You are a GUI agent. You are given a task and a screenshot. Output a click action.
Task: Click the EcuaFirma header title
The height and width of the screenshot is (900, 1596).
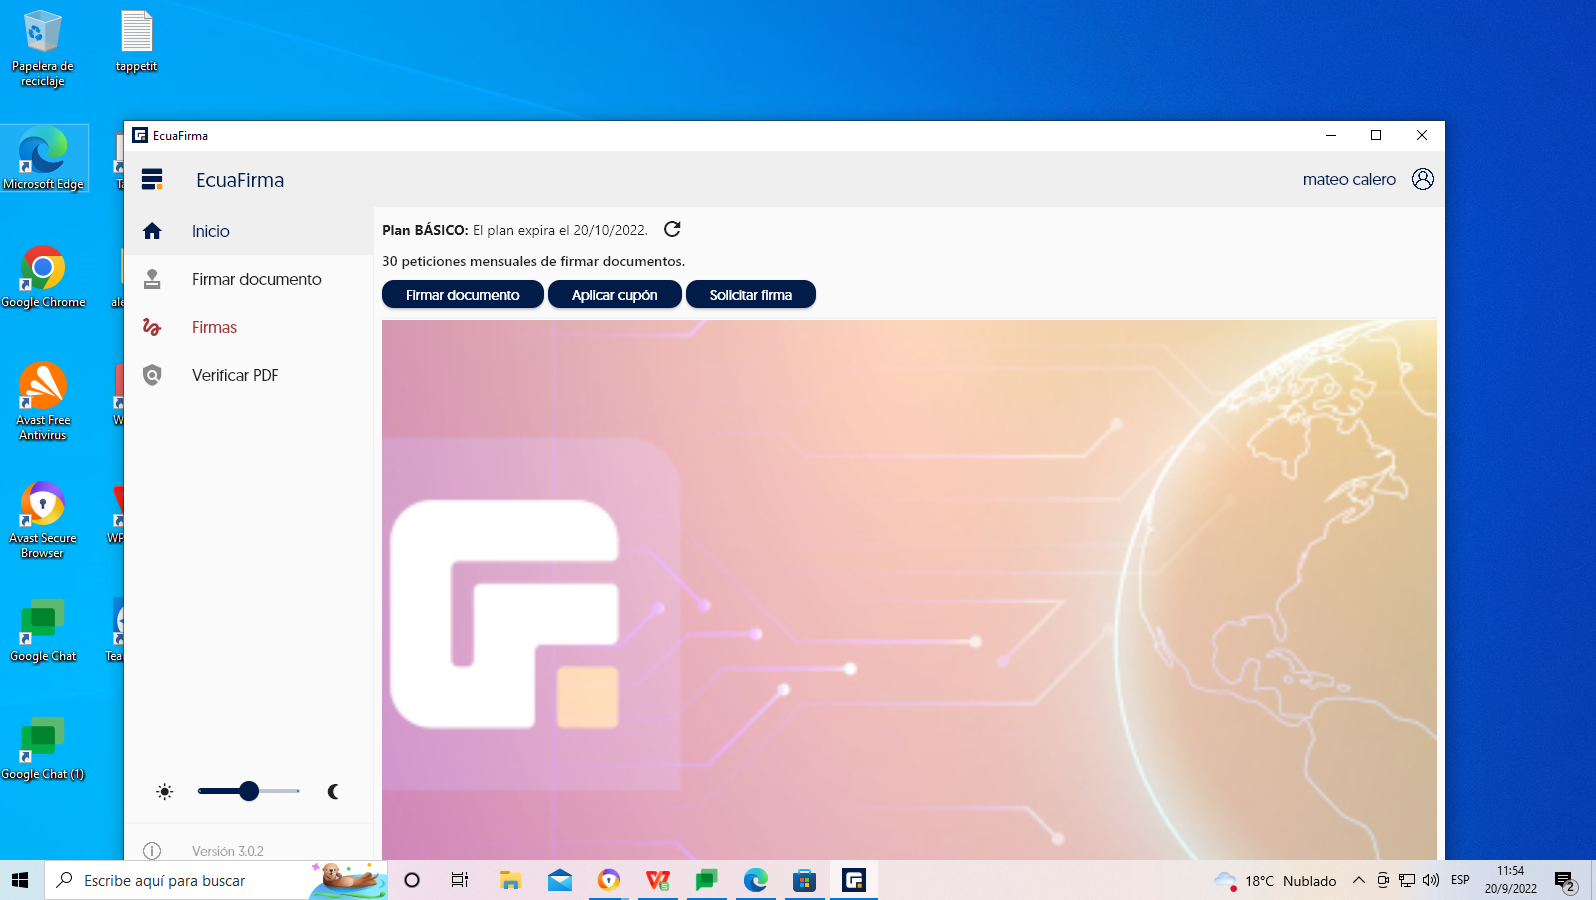pyautogui.click(x=240, y=180)
